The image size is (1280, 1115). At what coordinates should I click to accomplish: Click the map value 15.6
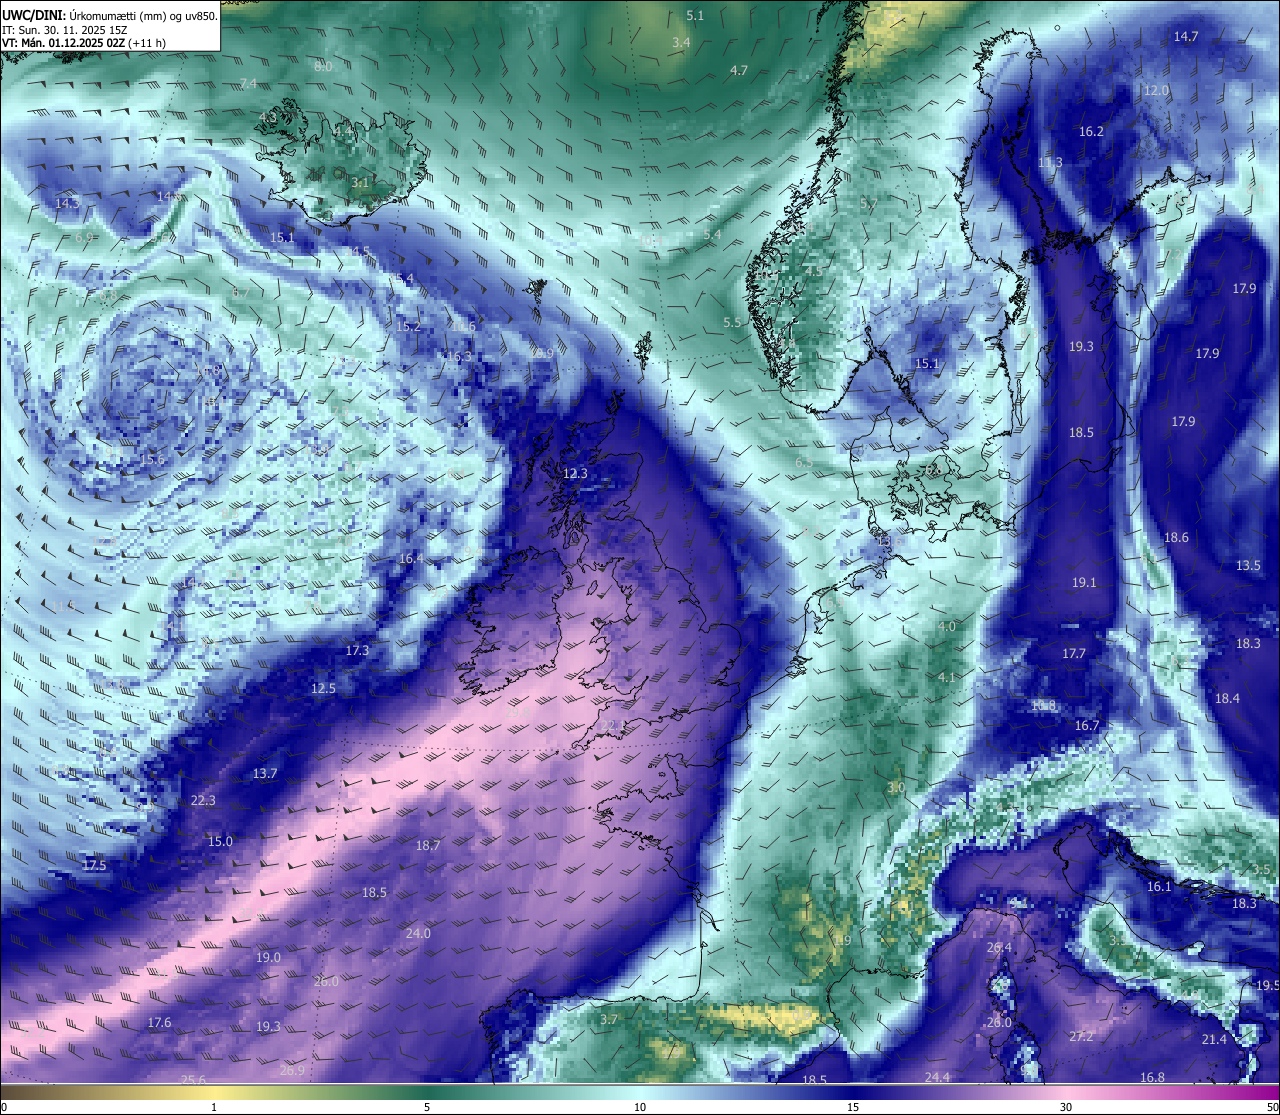[152, 459]
